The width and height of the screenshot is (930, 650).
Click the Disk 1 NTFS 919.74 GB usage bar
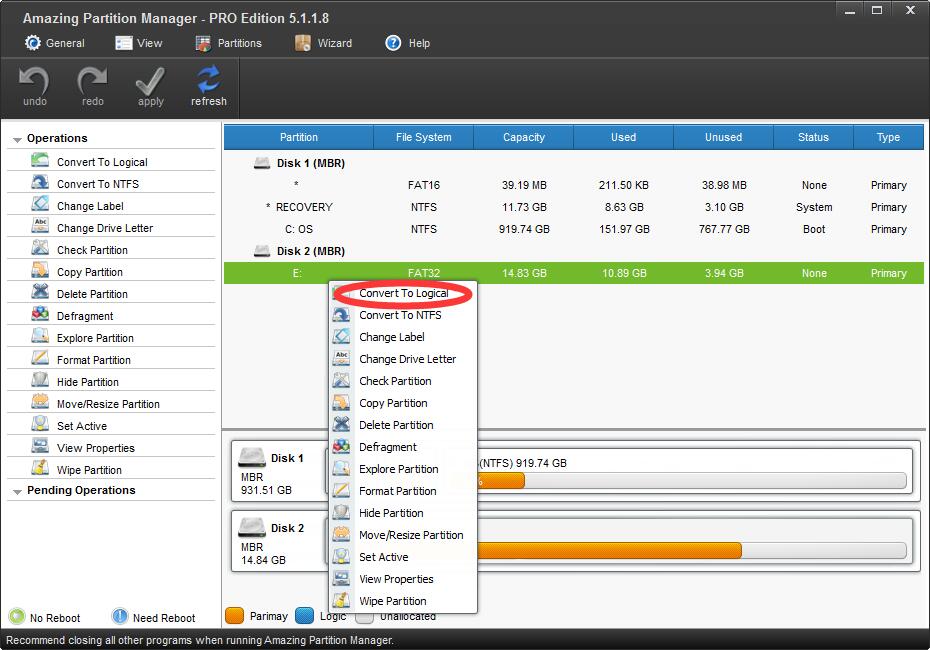(692, 480)
